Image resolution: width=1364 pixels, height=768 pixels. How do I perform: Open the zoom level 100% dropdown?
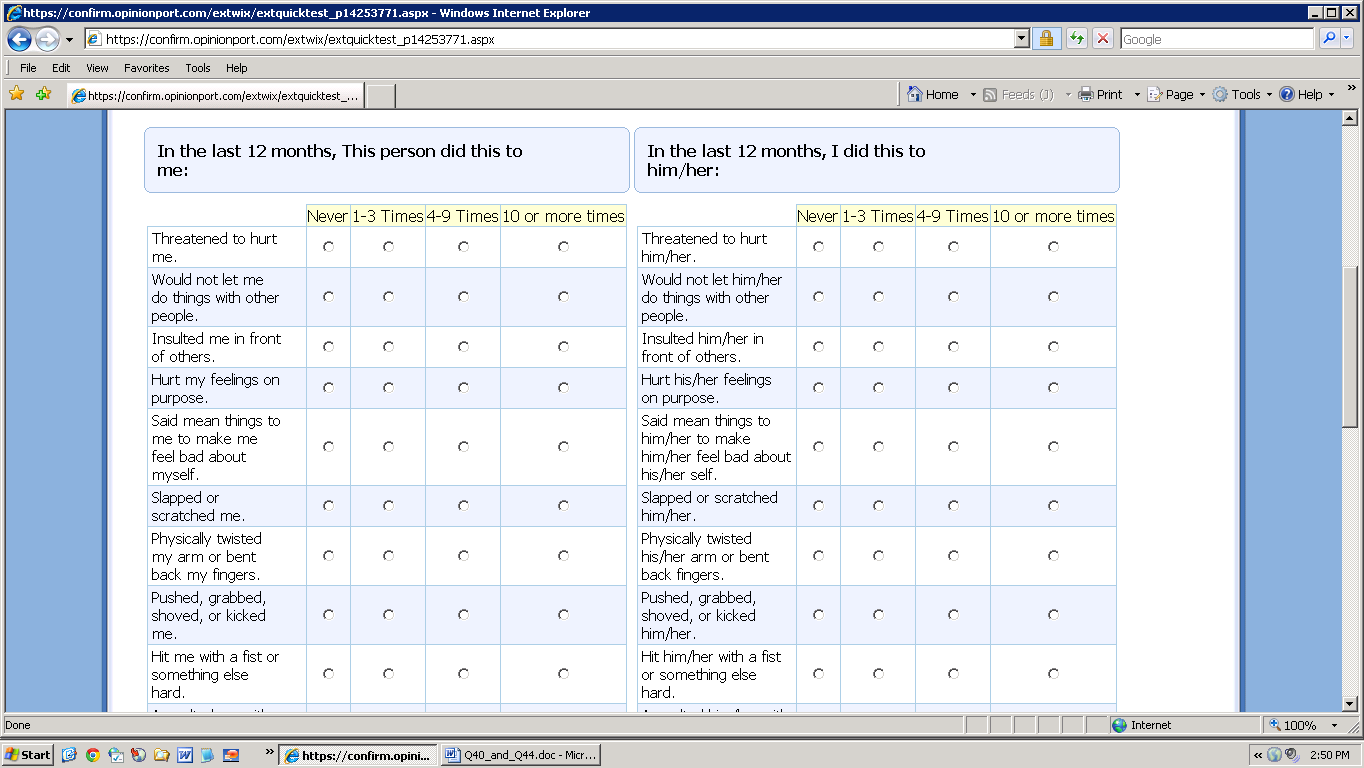point(1334,725)
